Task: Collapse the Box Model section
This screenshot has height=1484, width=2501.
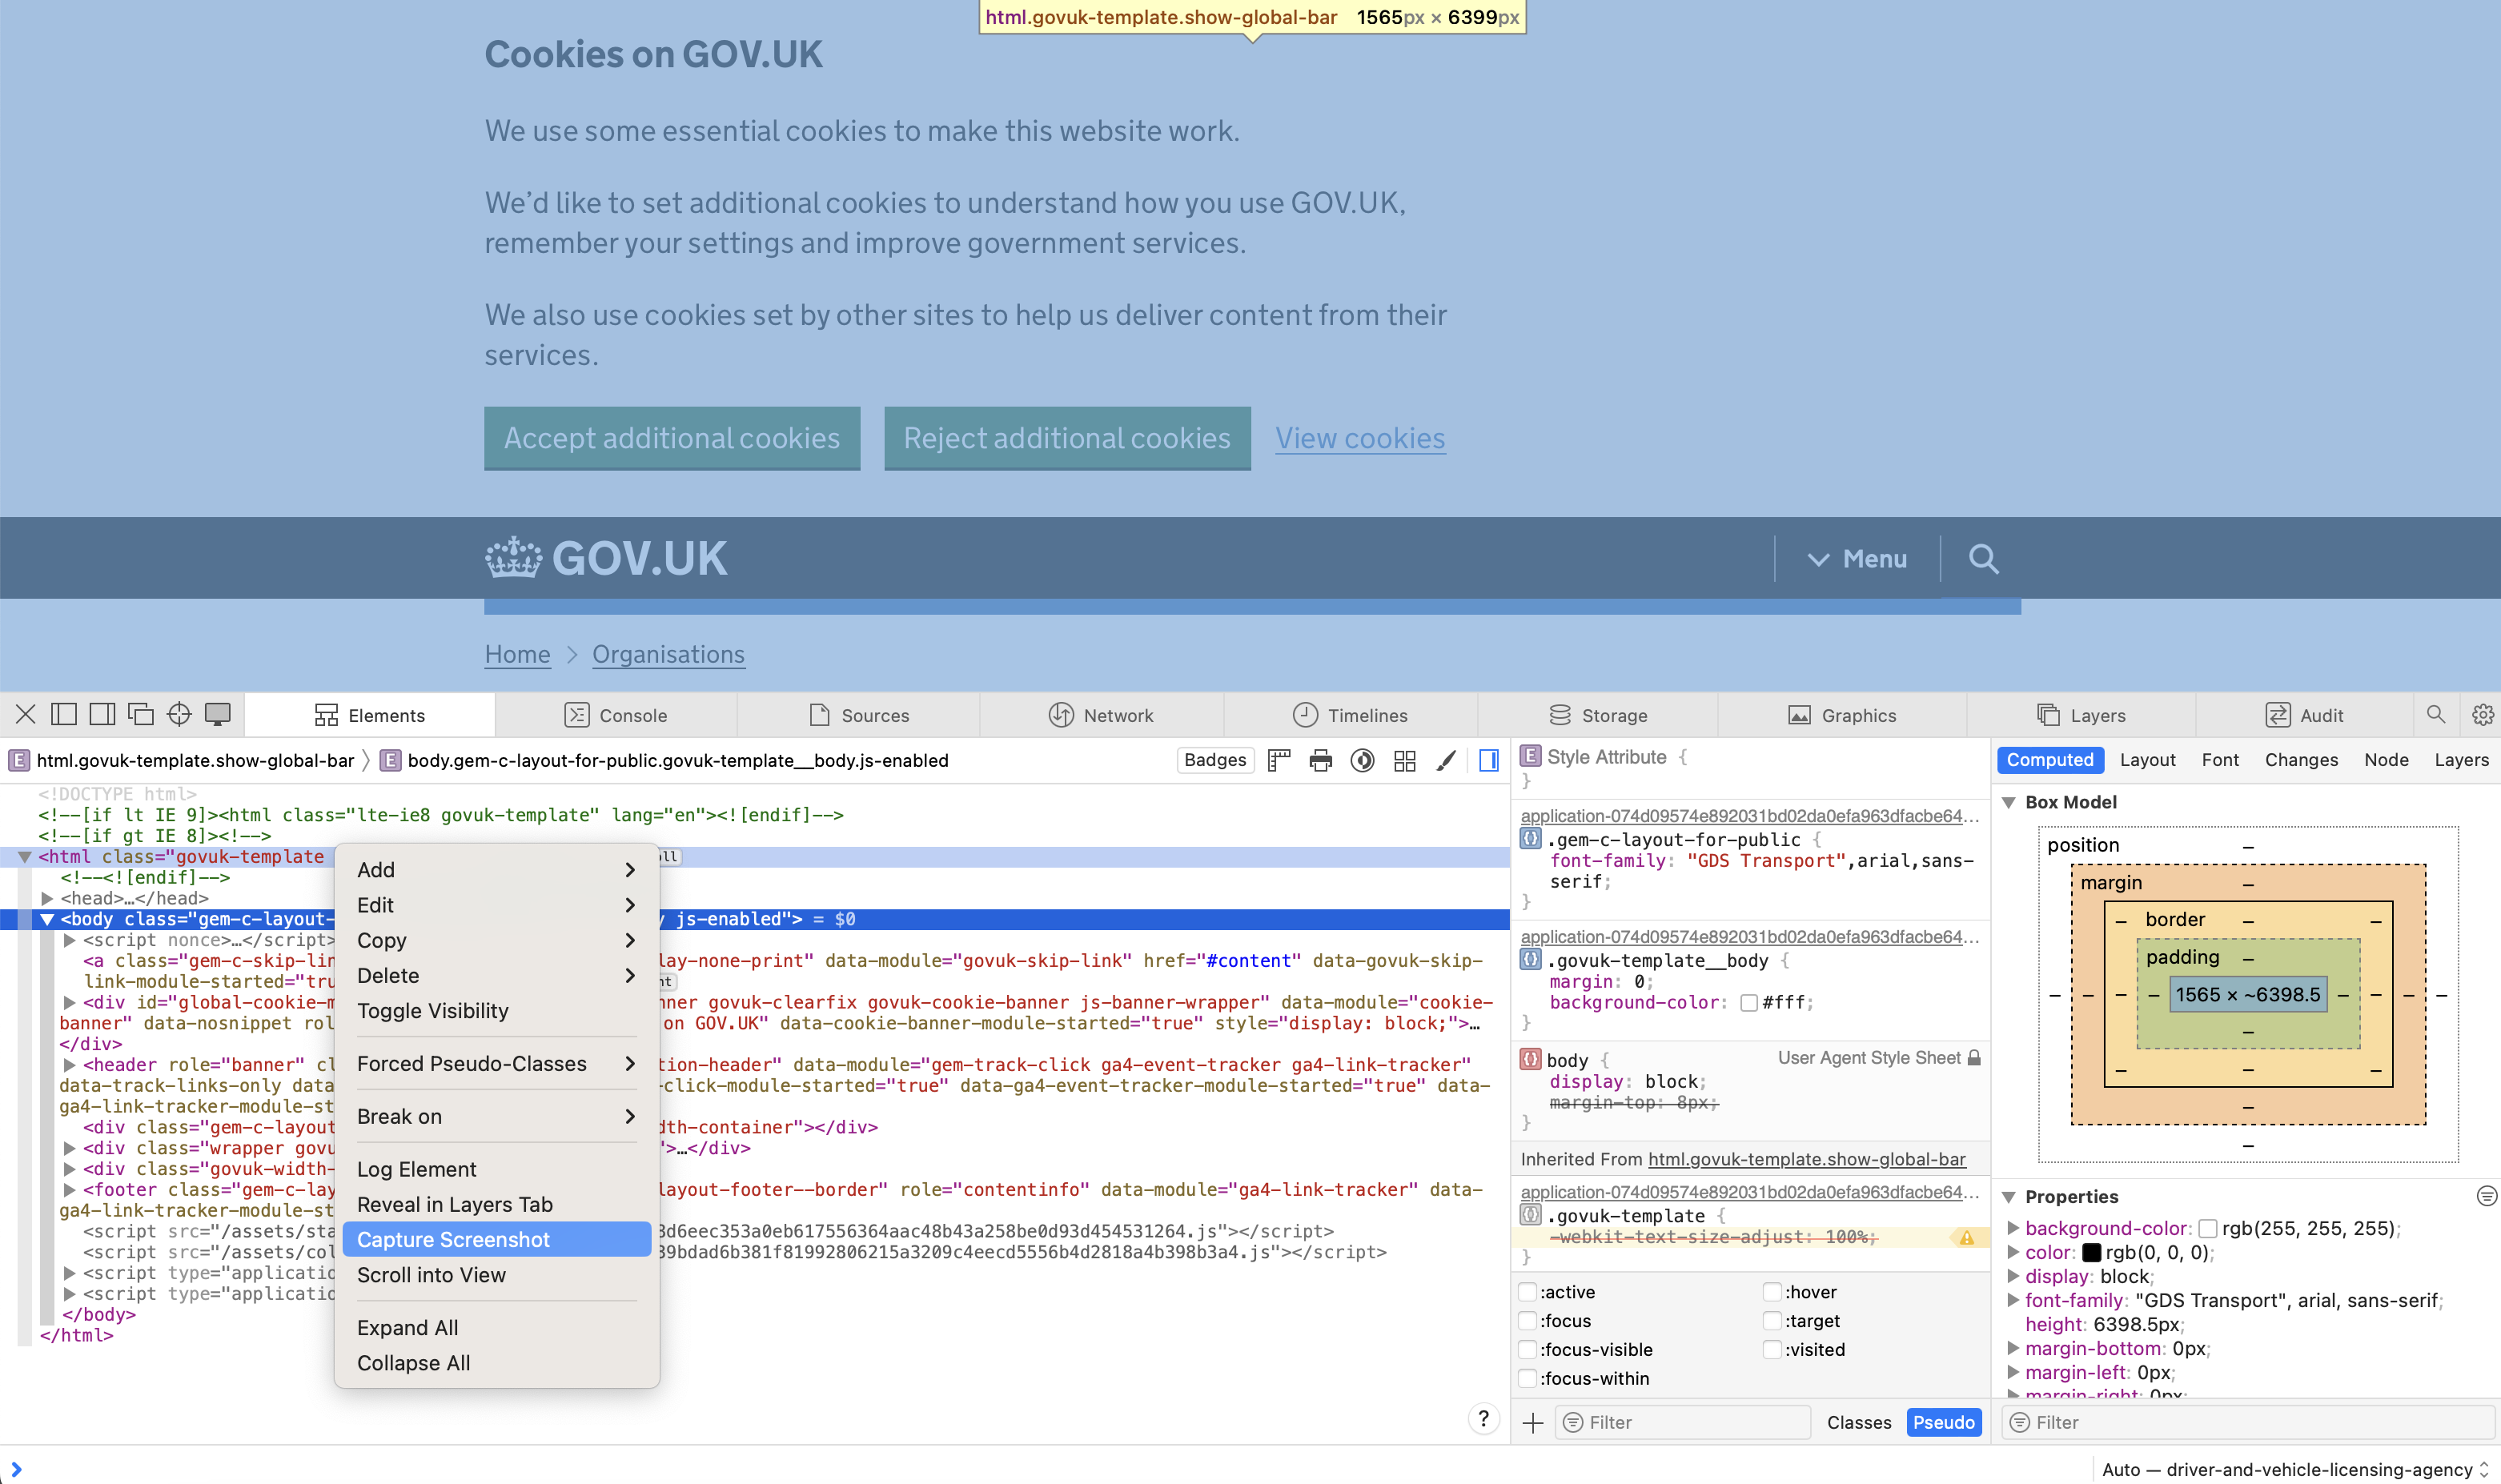Action: [2008, 802]
